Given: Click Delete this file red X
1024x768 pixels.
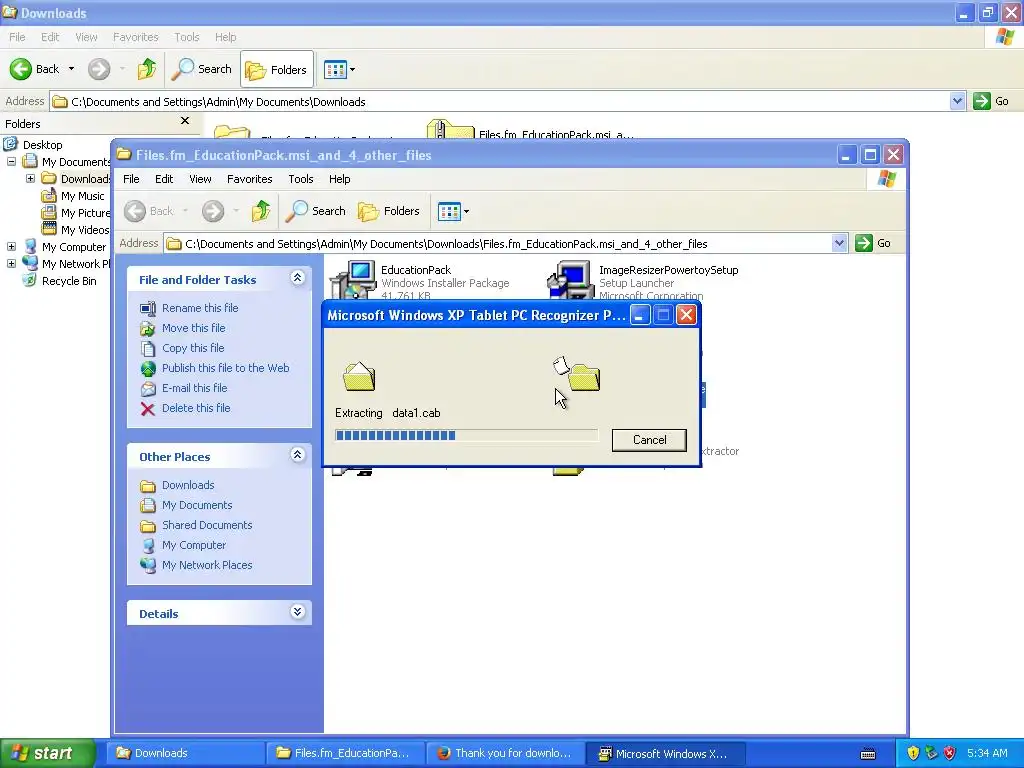Looking at the screenshot, I should [x=148, y=409].
